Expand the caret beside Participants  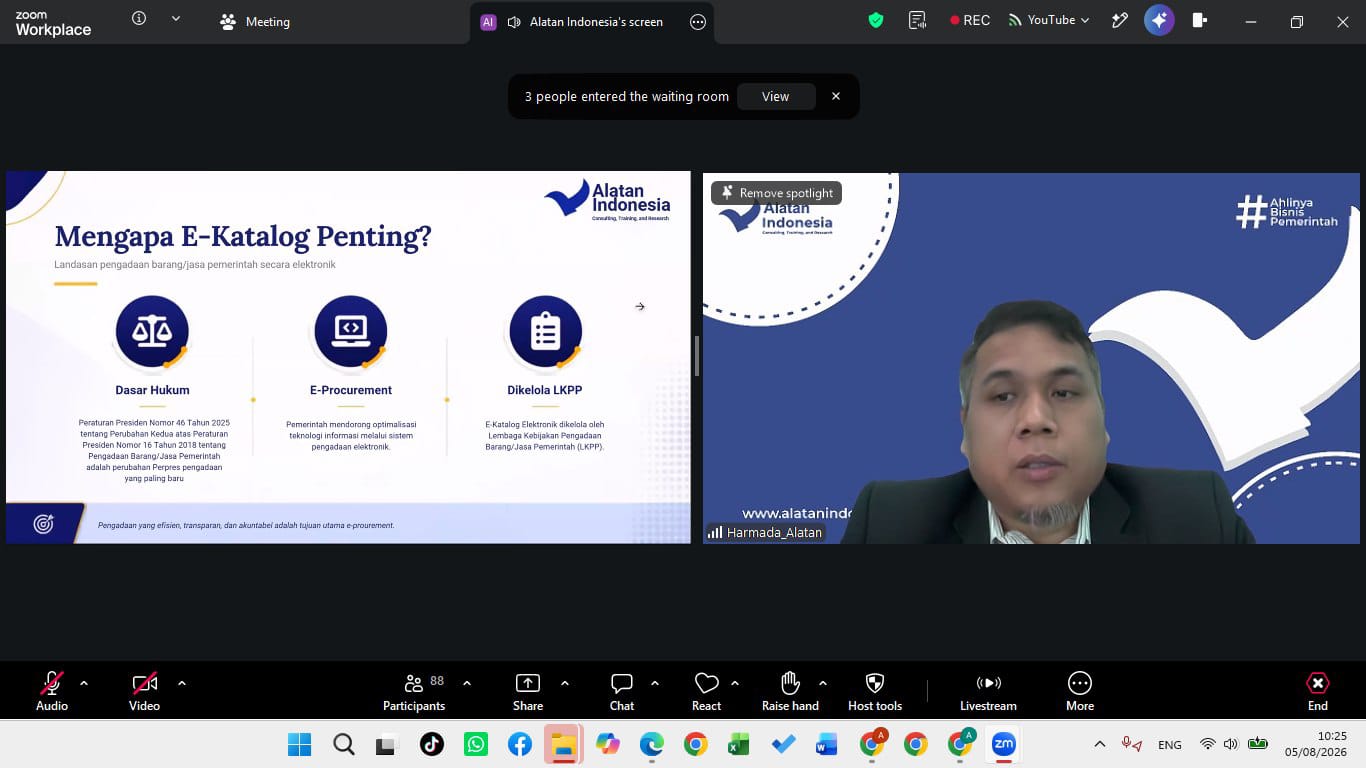pos(467,683)
